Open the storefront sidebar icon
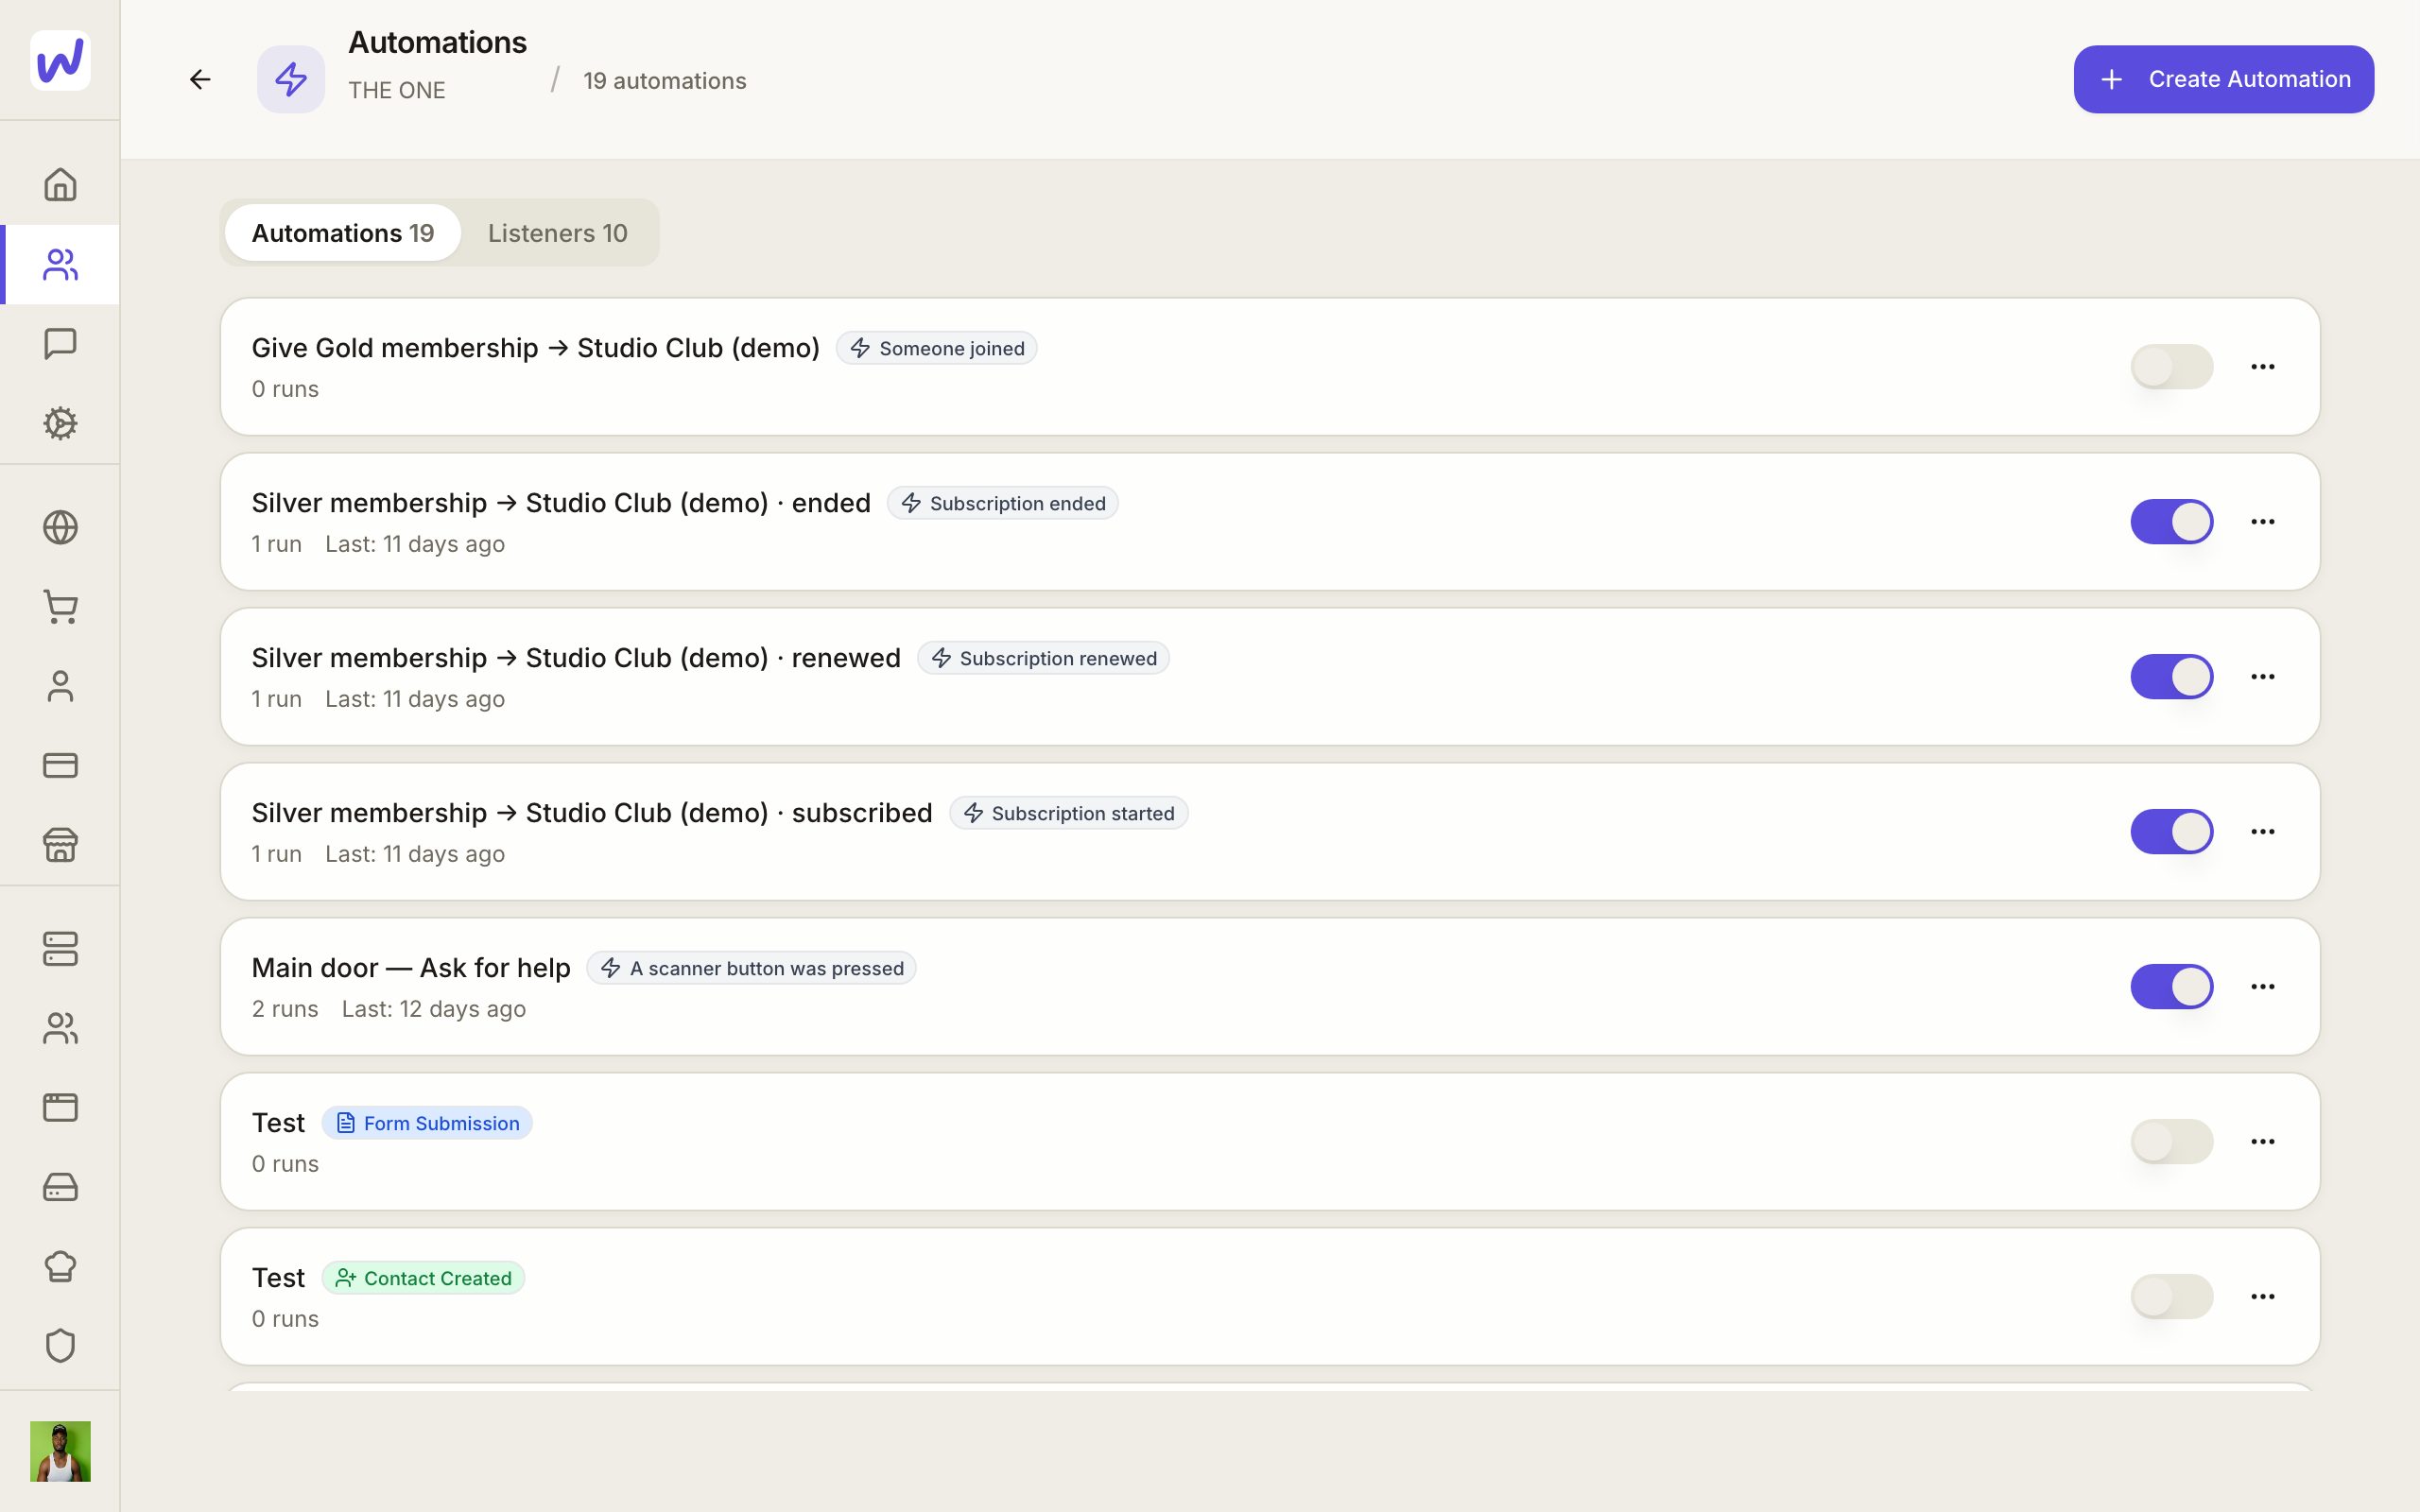The height and width of the screenshot is (1512, 2420). tap(60, 845)
